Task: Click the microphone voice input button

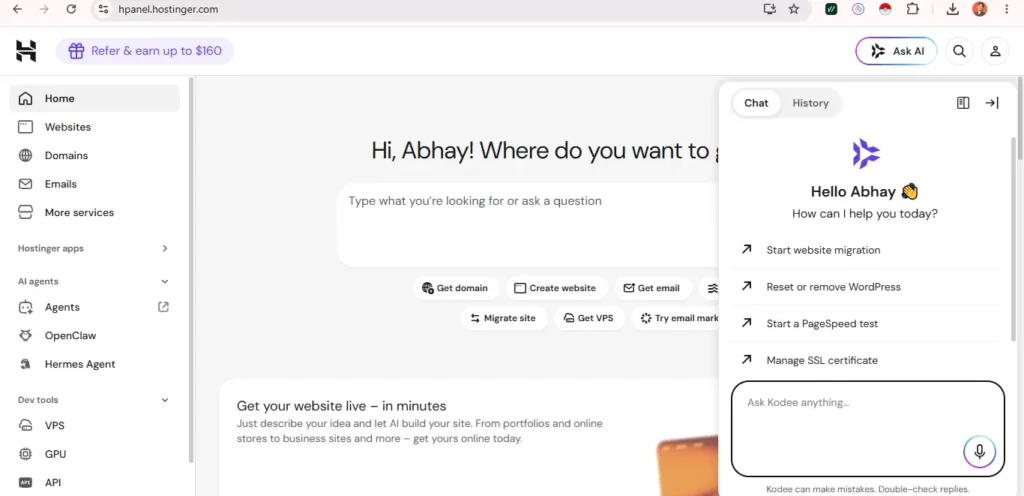Action: [x=980, y=451]
